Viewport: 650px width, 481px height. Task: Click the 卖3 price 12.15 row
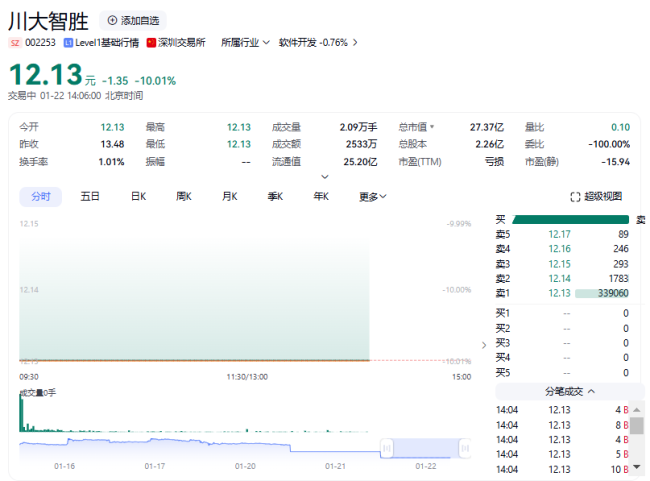click(x=562, y=264)
